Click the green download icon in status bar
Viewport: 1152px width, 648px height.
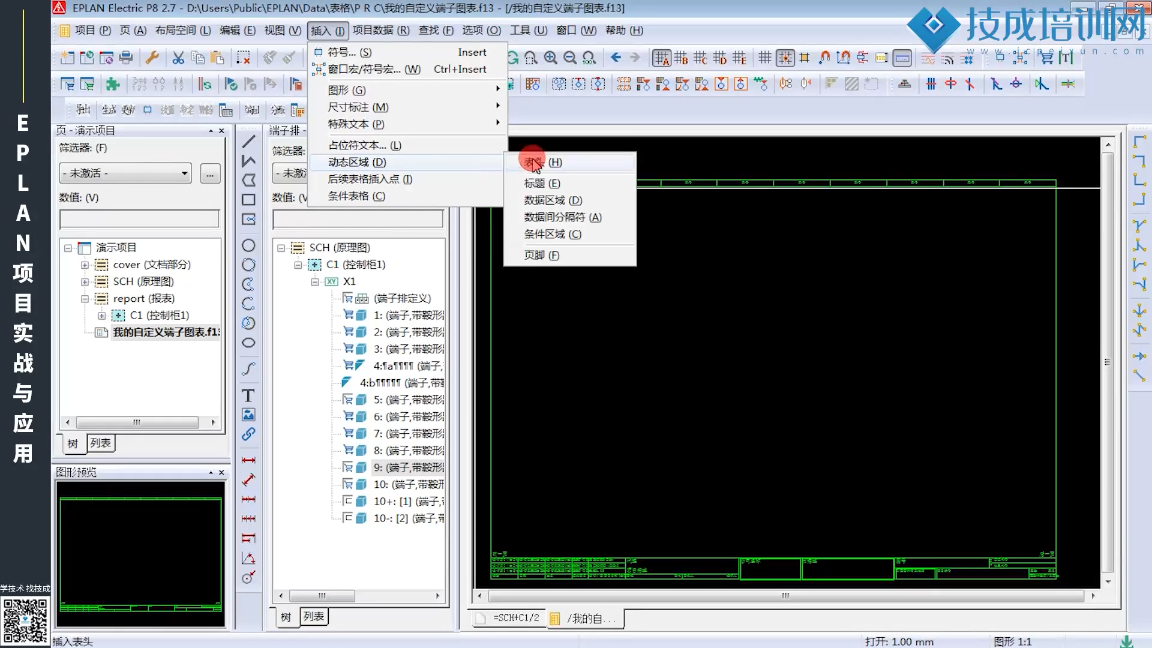pos(1126,641)
